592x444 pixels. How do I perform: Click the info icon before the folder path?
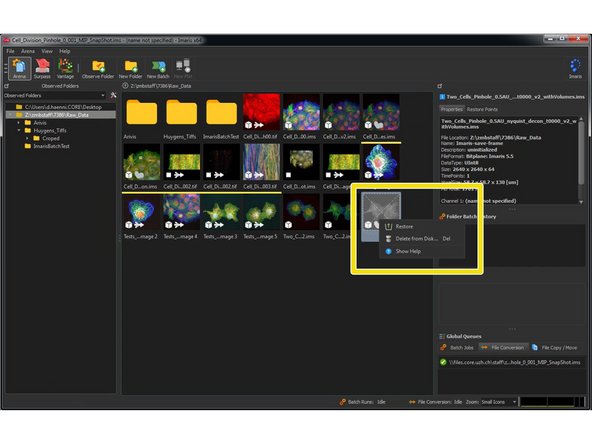(125, 86)
